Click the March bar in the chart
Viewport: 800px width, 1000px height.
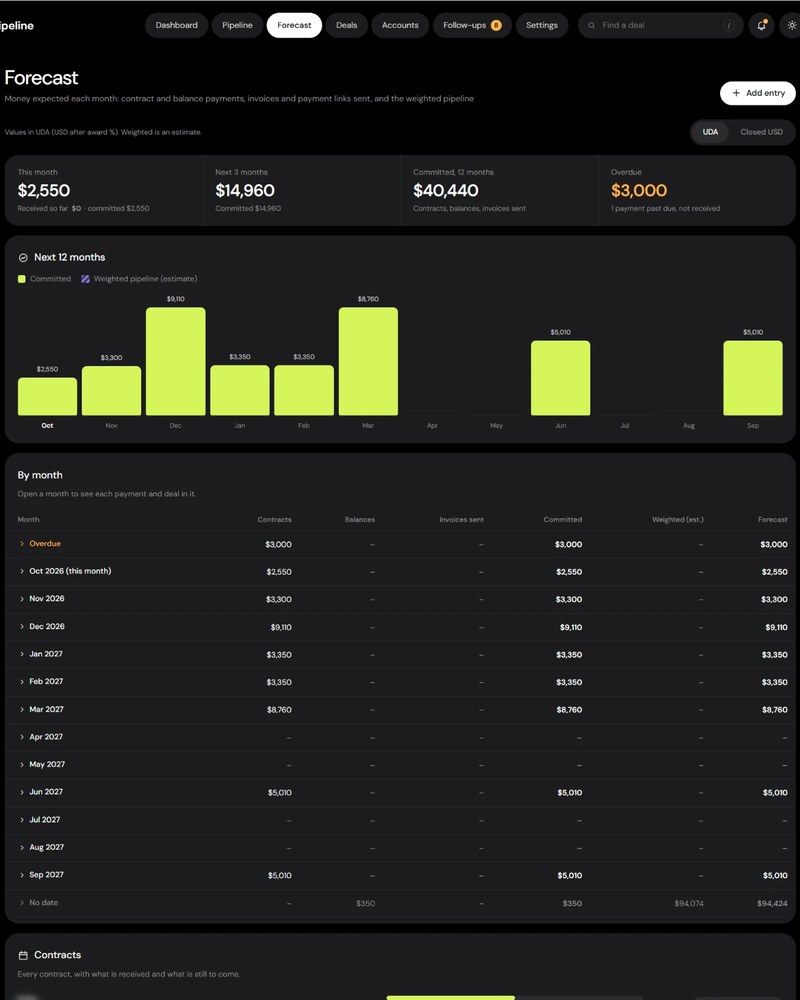pos(368,361)
